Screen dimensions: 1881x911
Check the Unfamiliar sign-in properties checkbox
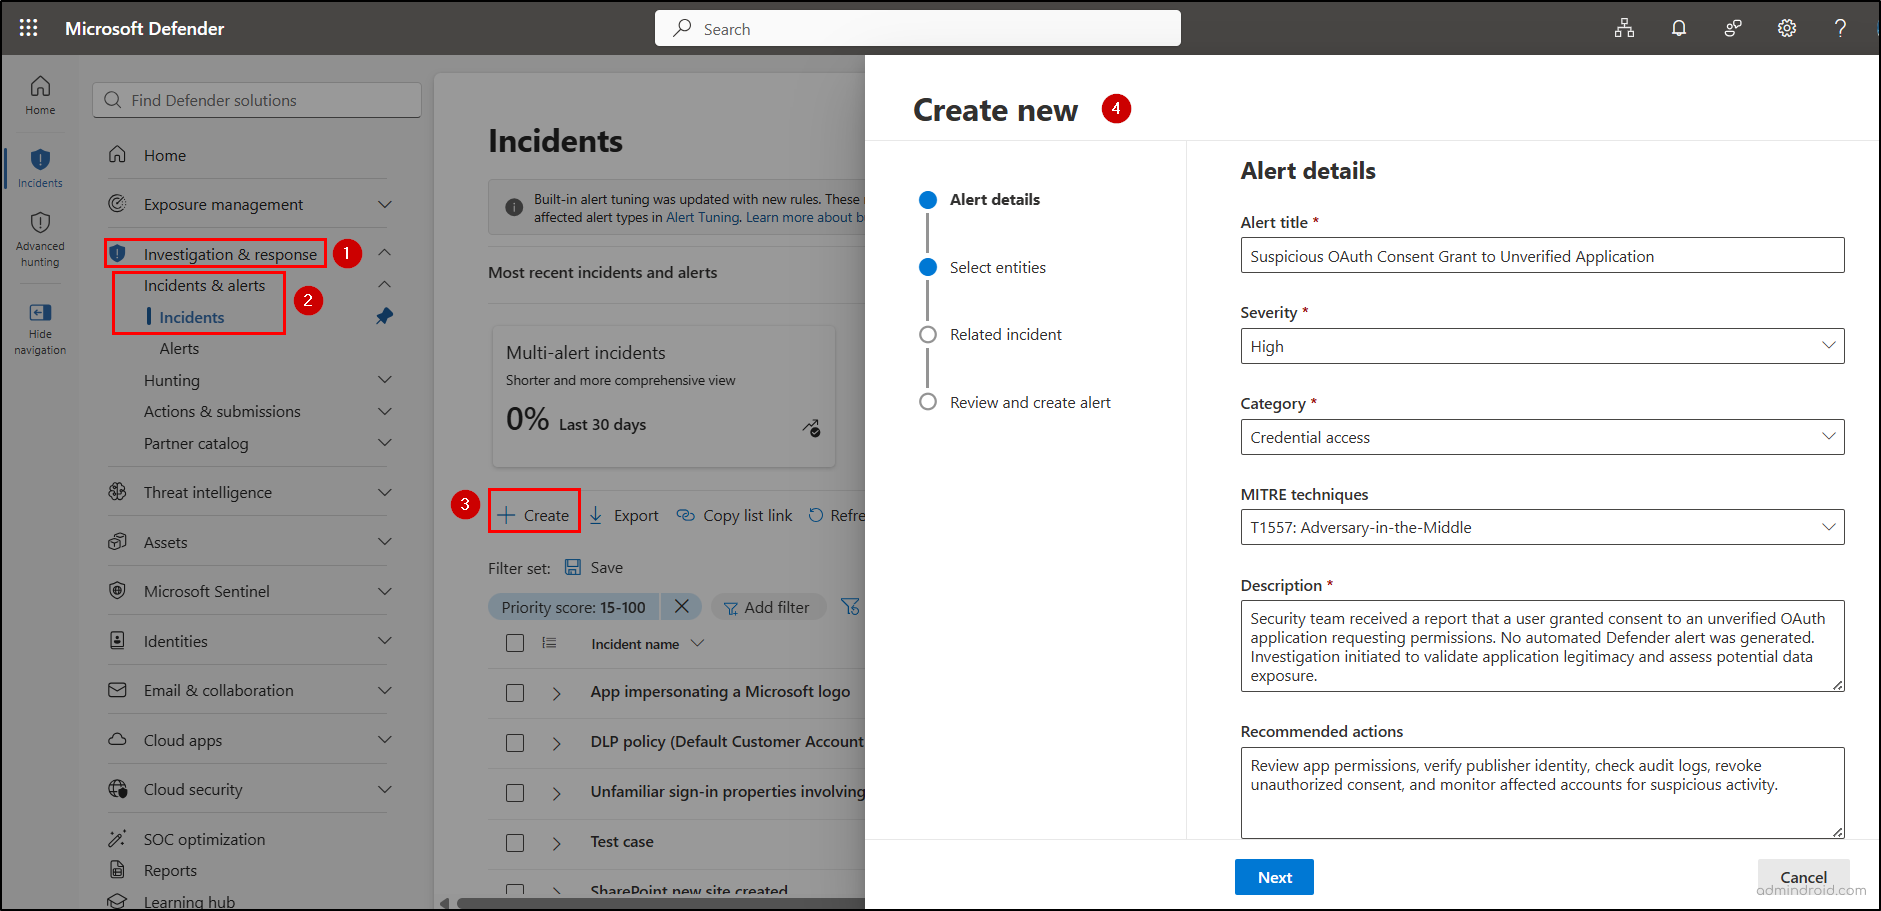point(515,793)
